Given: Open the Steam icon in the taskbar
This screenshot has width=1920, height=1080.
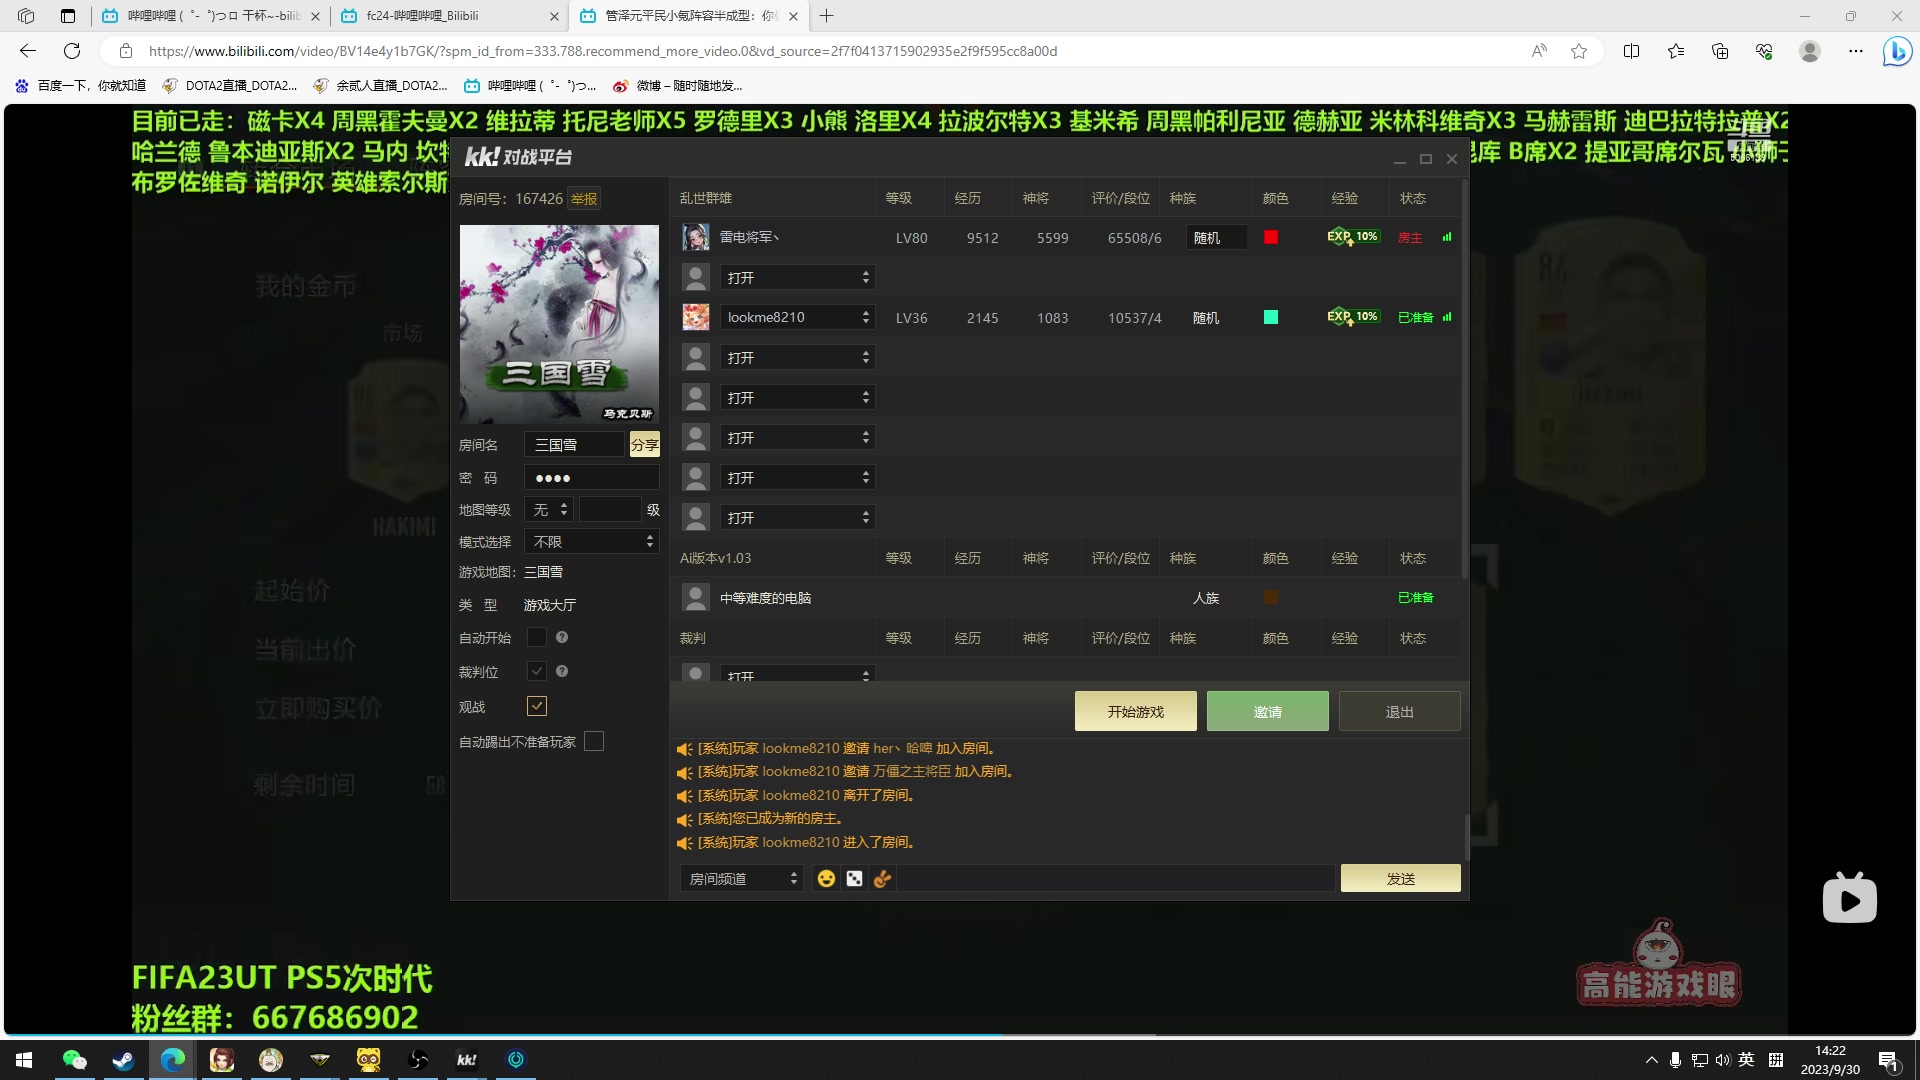Looking at the screenshot, I should coord(123,1060).
